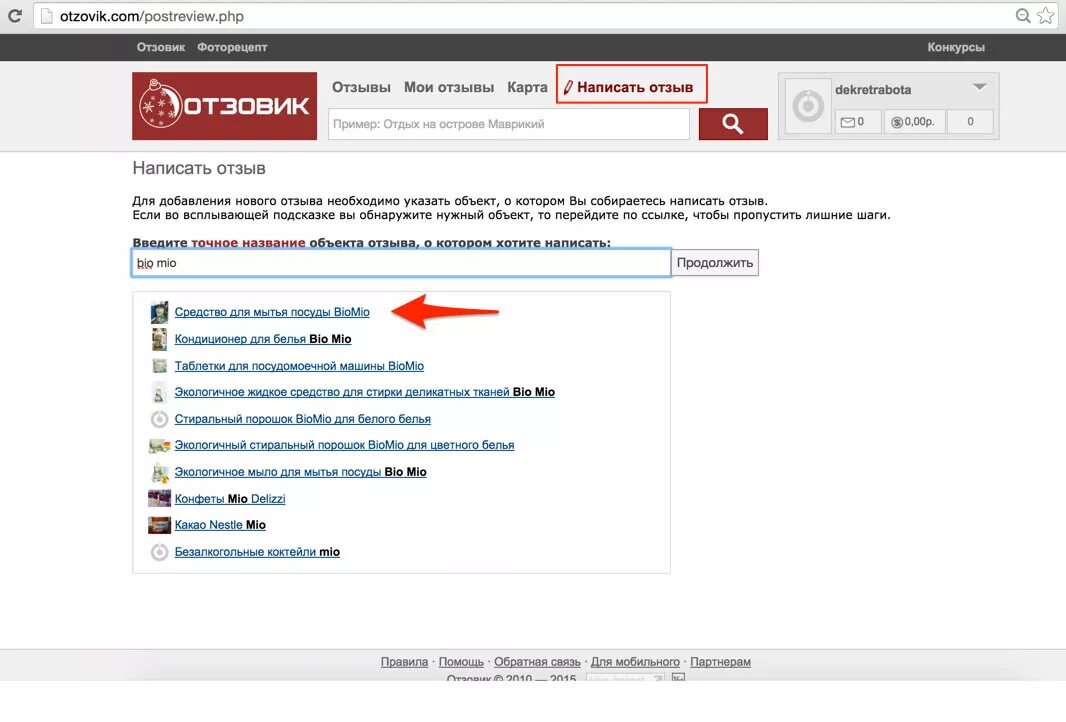Click the rightmost 0 counter in user panel
This screenshot has width=1066, height=722.
tap(970, 122)
